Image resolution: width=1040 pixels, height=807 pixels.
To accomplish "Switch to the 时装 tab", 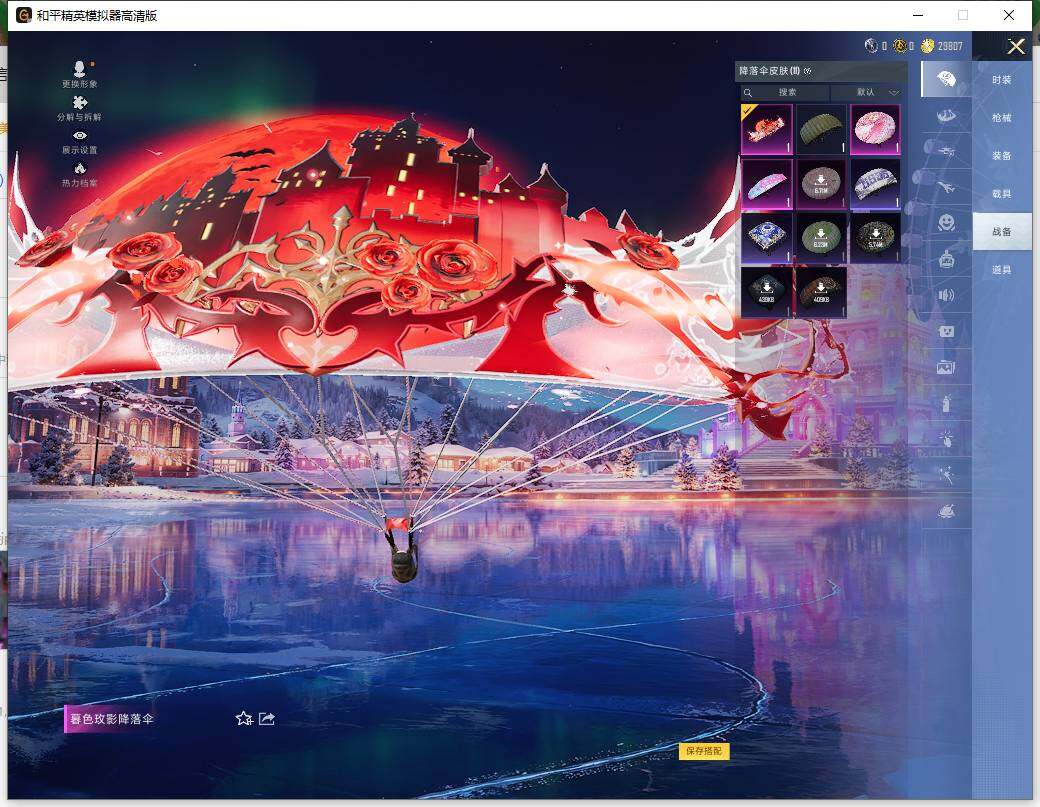I will click(x=1002, y=80).
